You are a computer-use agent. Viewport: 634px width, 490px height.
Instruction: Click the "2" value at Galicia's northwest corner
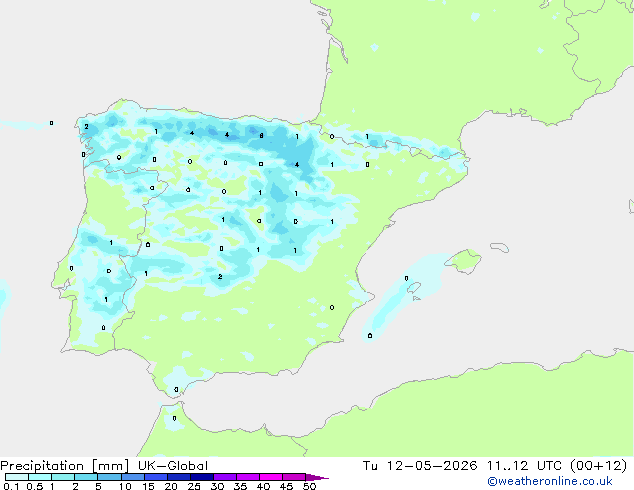(86, 127)
